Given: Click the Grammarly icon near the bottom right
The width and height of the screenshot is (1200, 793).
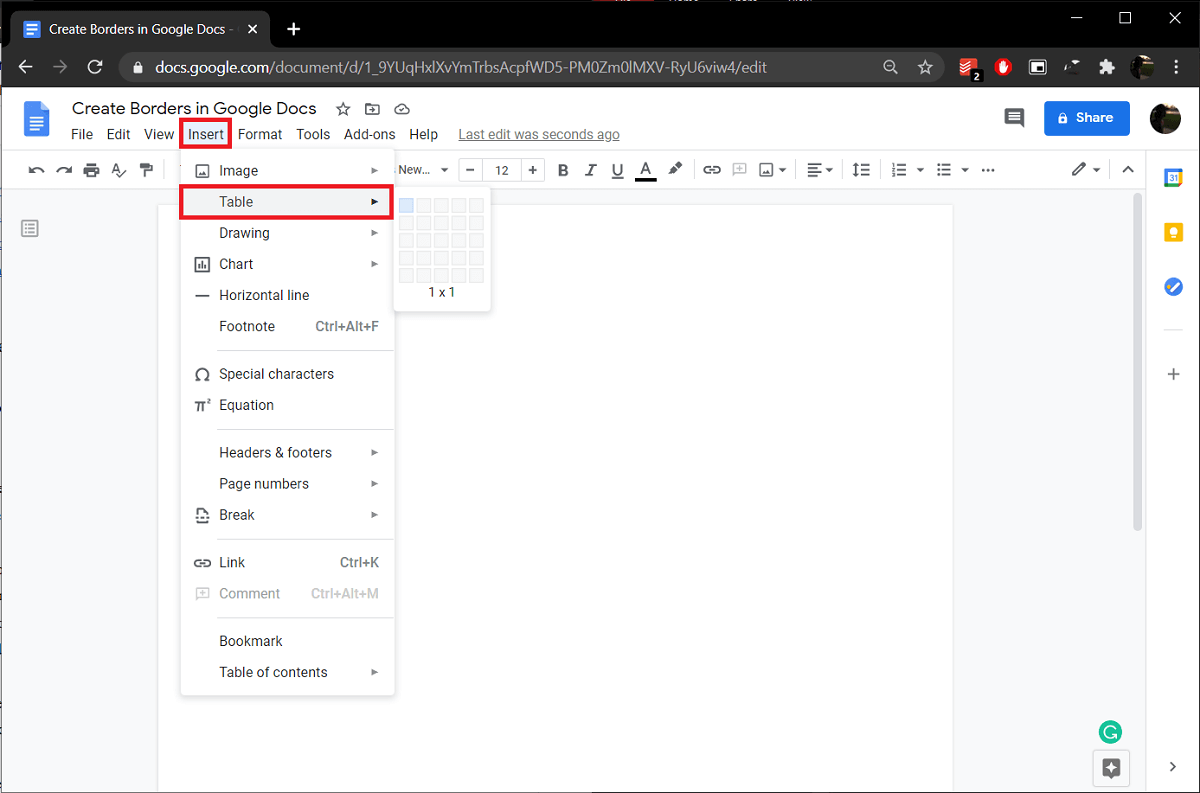Looking at the screenshot, I should (x=1110, y=732).
